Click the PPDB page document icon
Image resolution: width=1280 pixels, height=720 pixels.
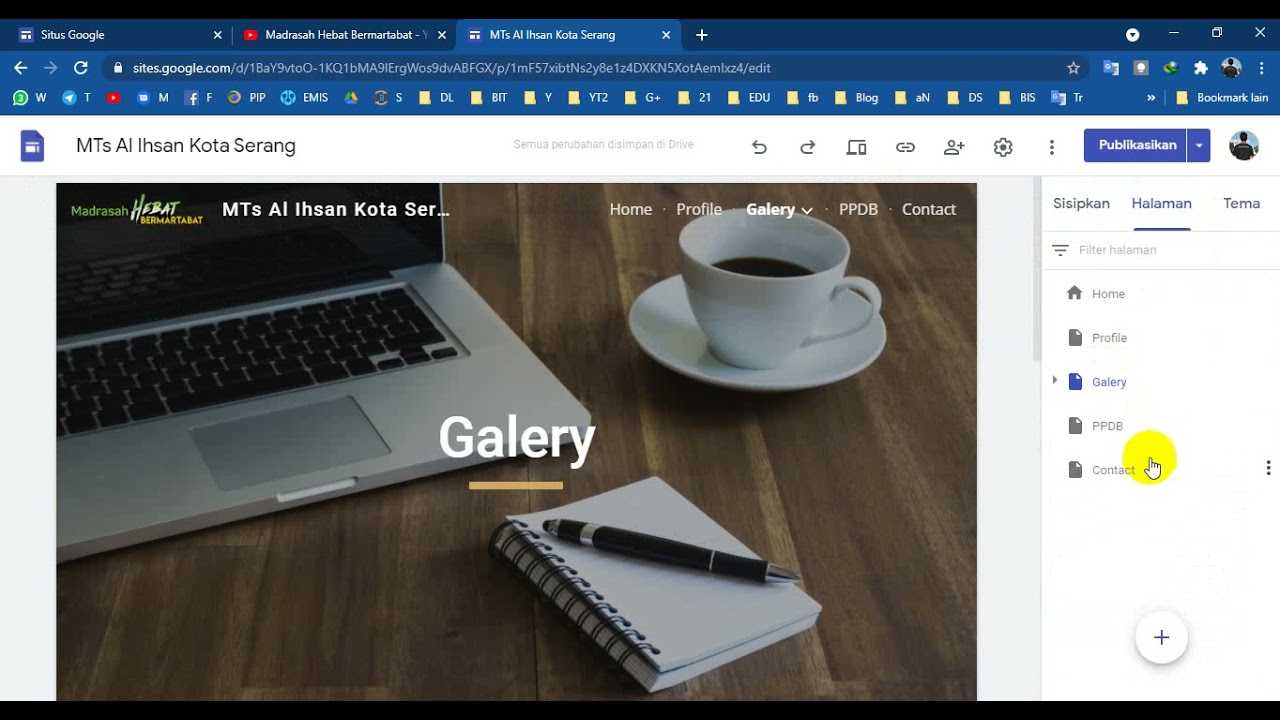pyautogui.click(x=1075, y=425)
